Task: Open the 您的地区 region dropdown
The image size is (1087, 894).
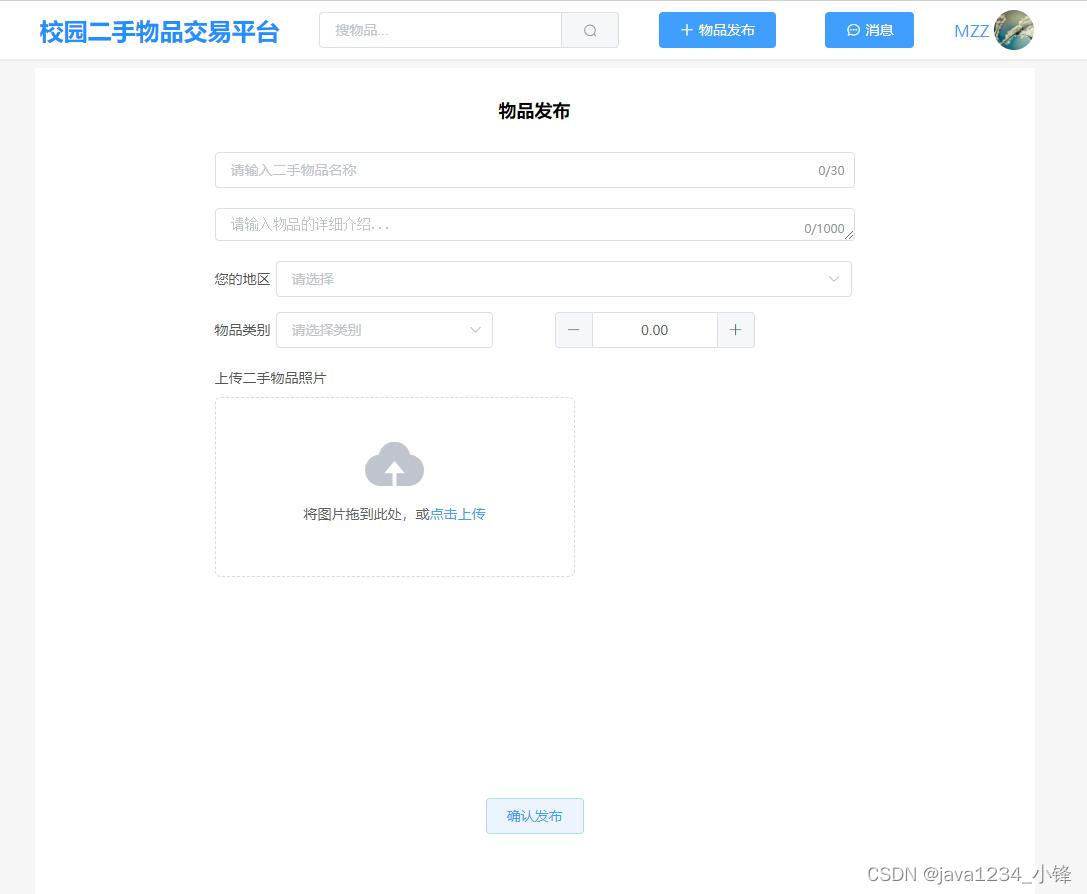Action: (x=564, y=279)
